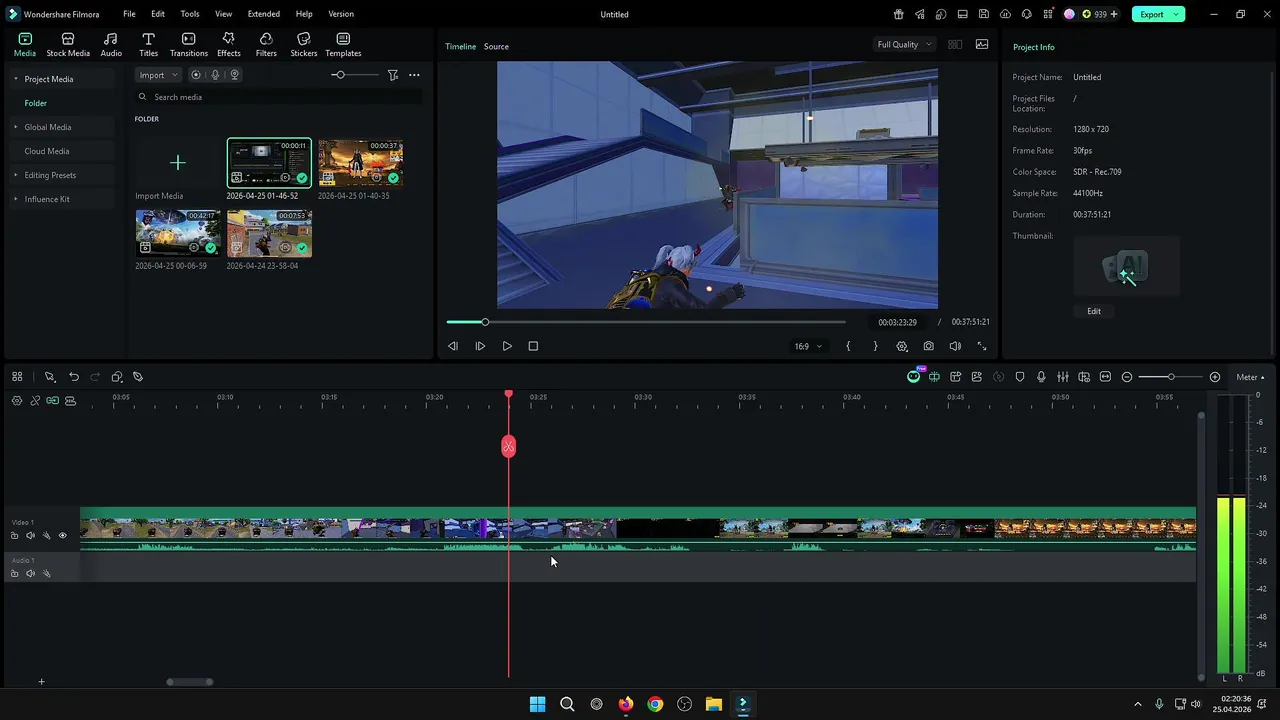Click preview progress slider handle
Screen dimensions: 1280x720
[485, 322]
